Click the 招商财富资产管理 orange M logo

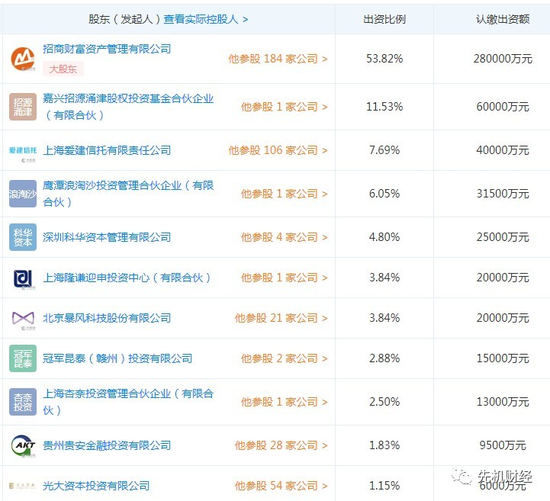point(23,59)
